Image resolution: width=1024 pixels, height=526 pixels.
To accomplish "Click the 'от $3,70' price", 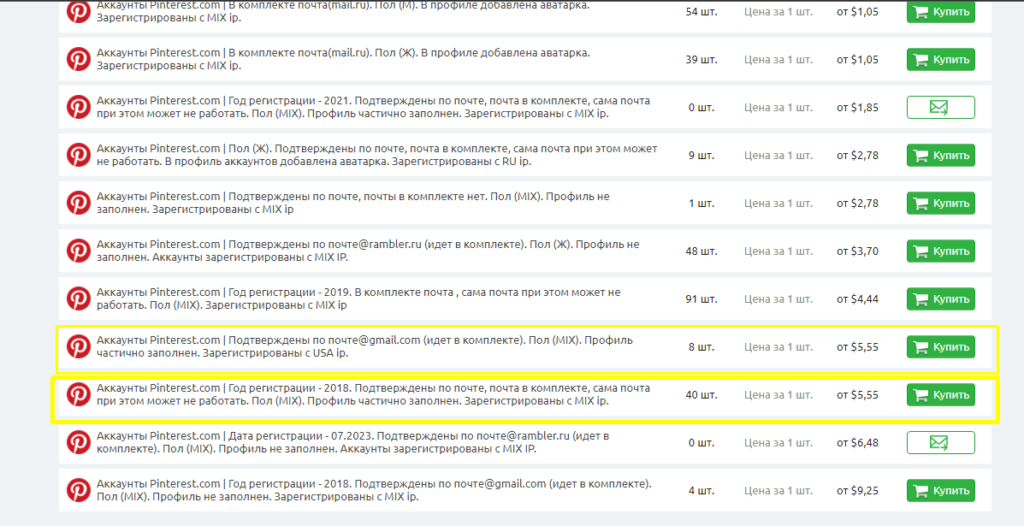I will click(857, 251).
